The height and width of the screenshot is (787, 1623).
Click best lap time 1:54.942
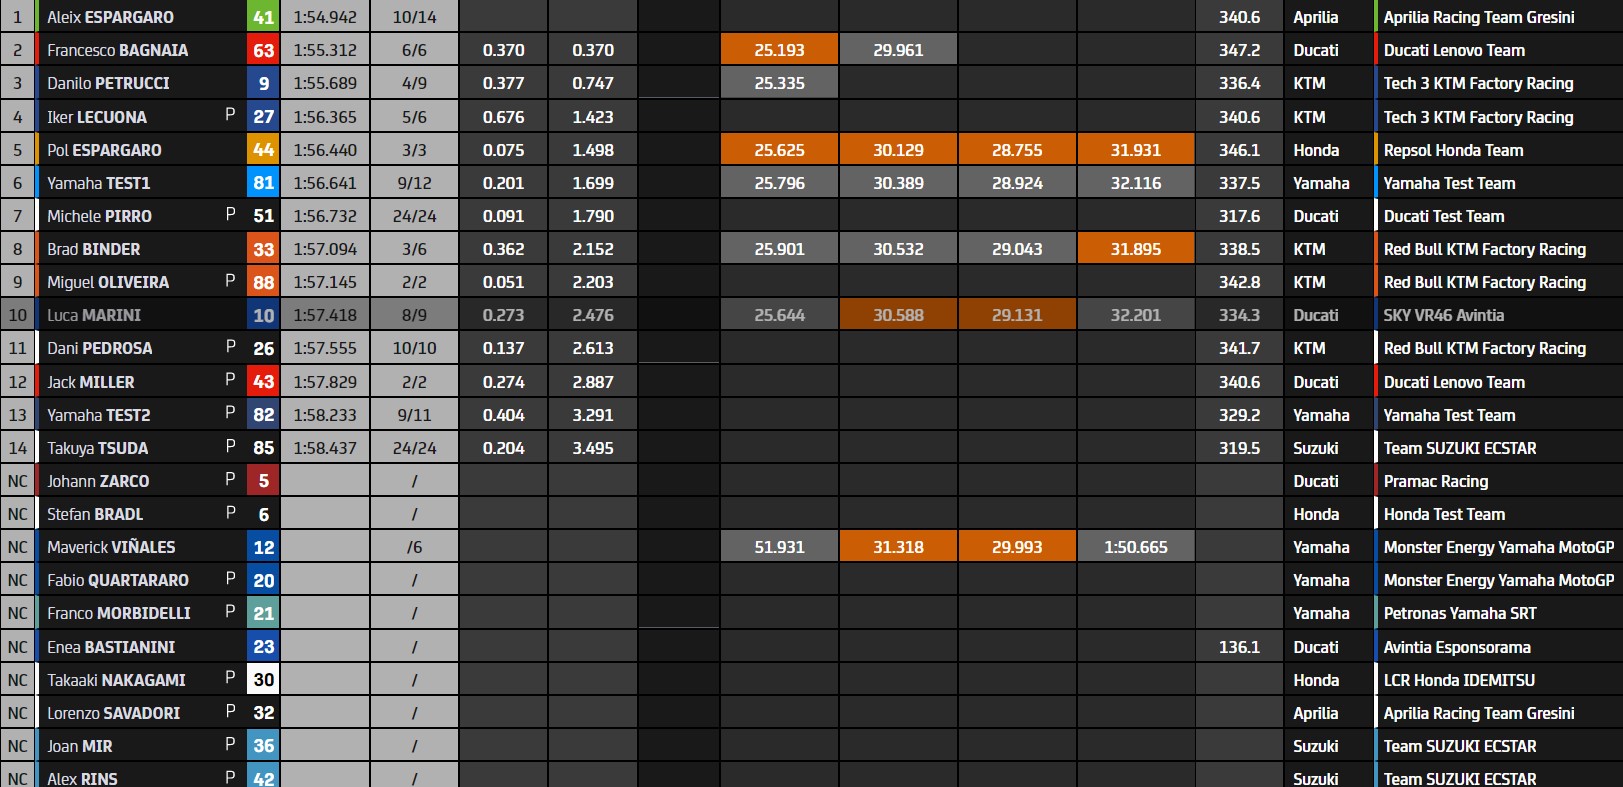pyautogui.click(x=325, y=17)
